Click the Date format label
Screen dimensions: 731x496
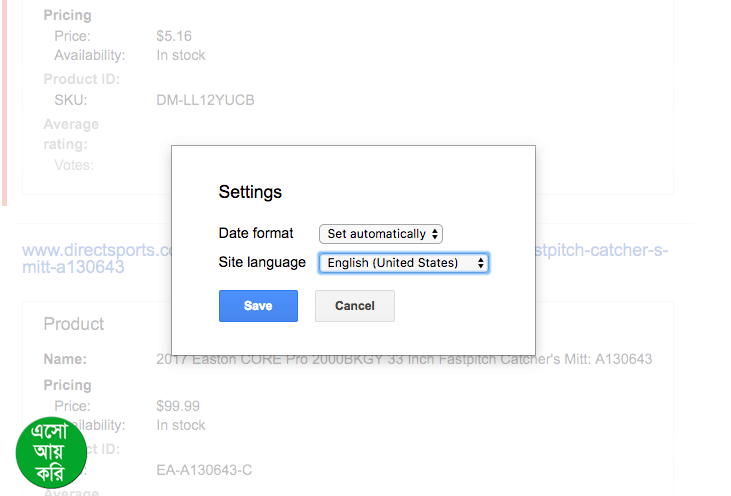pyautogui.click(x=256, y=233)
